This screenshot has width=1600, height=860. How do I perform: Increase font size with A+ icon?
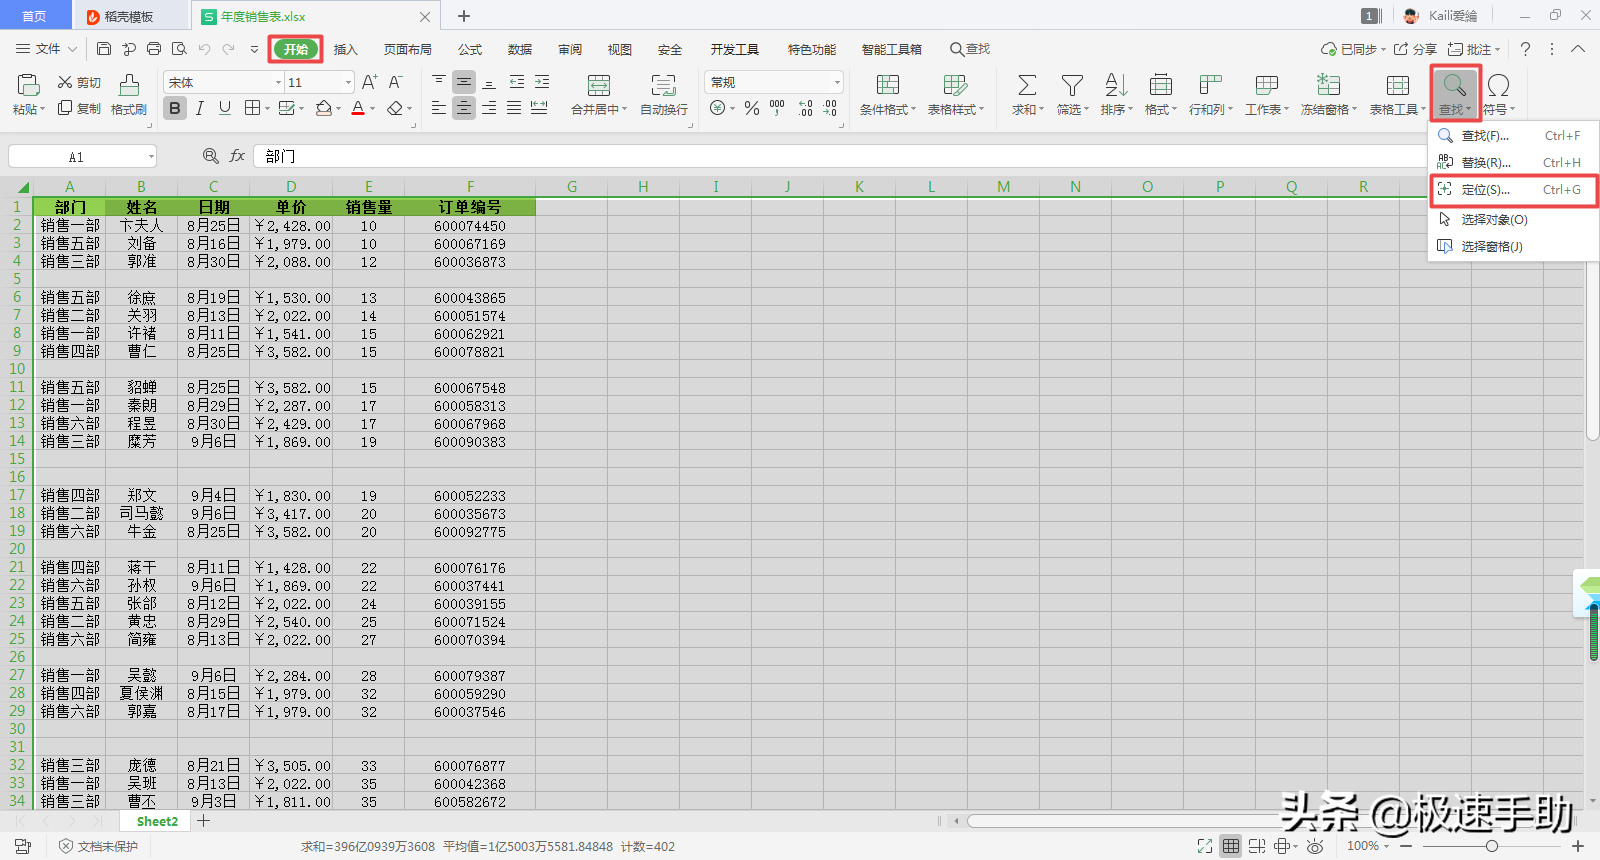tap(369, 82)
